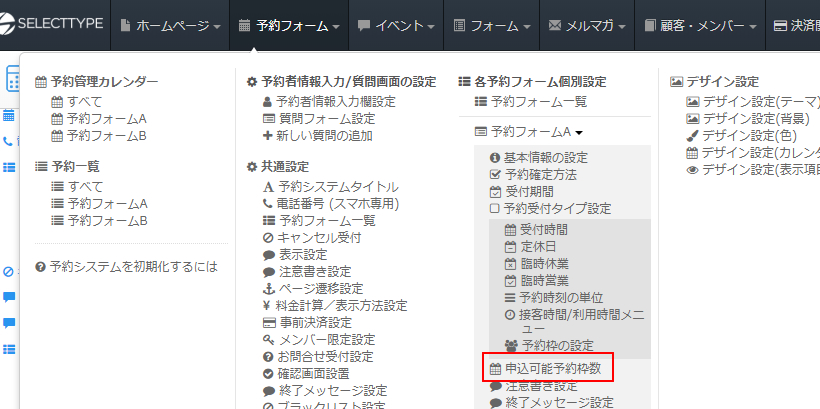This screenshot has width=820, height=409.
Task: Open 臨時営業 setting
Action: [x=537, y=280]
